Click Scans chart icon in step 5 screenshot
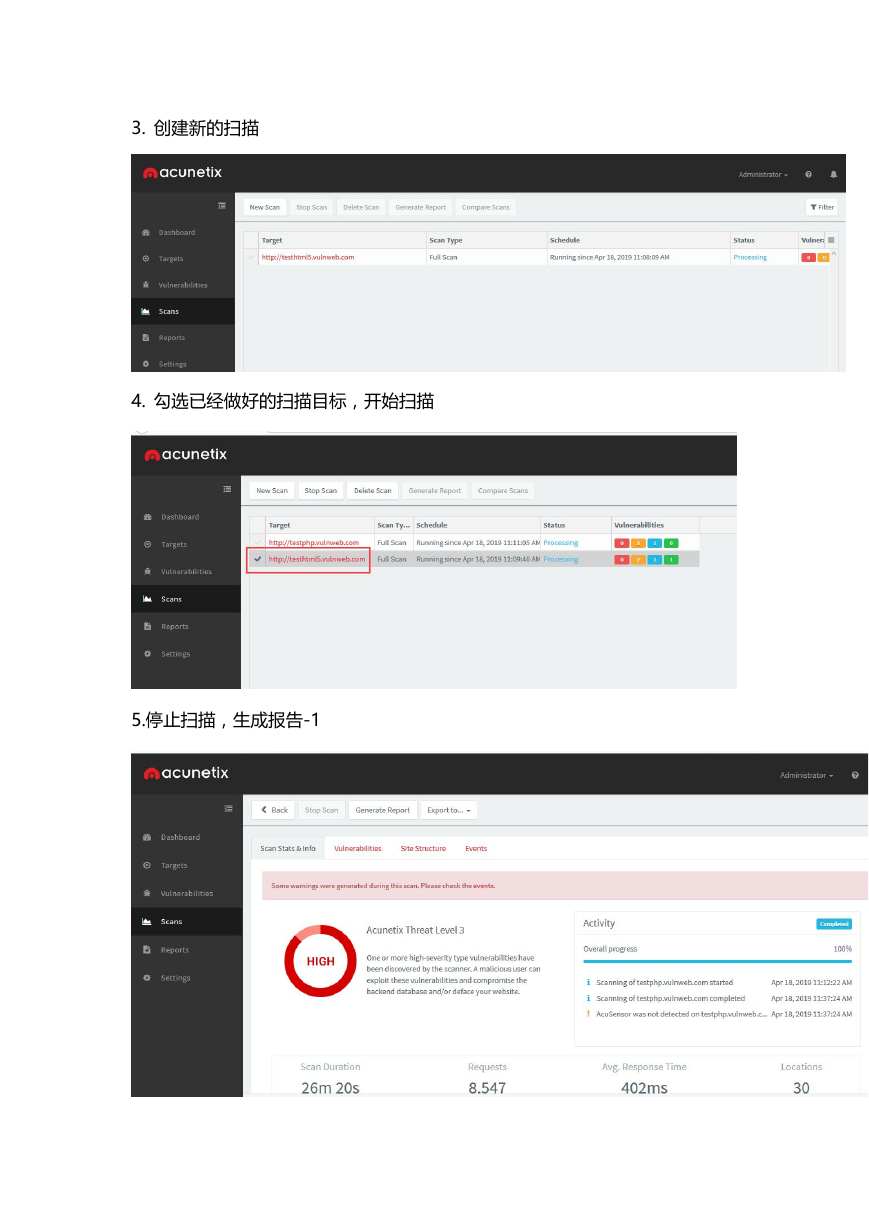This screenshot has height=1228, width=869. pyautogui.click(x=147, y=921)
